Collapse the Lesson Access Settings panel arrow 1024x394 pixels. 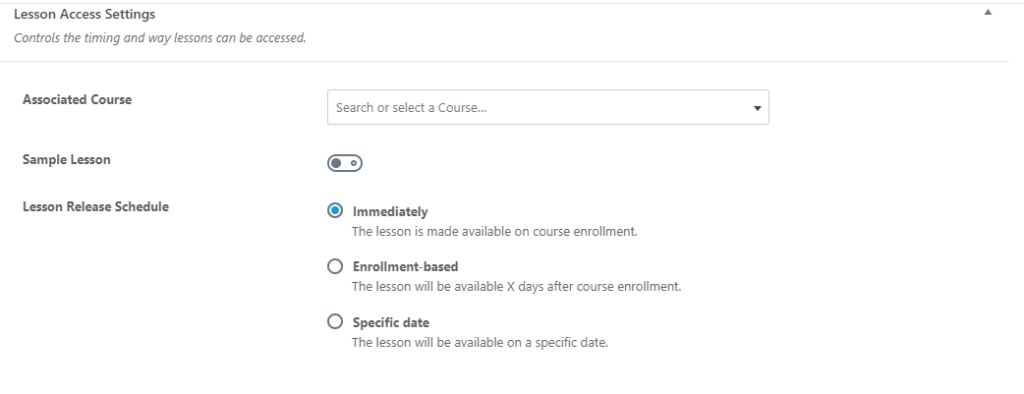click(987, 12)
